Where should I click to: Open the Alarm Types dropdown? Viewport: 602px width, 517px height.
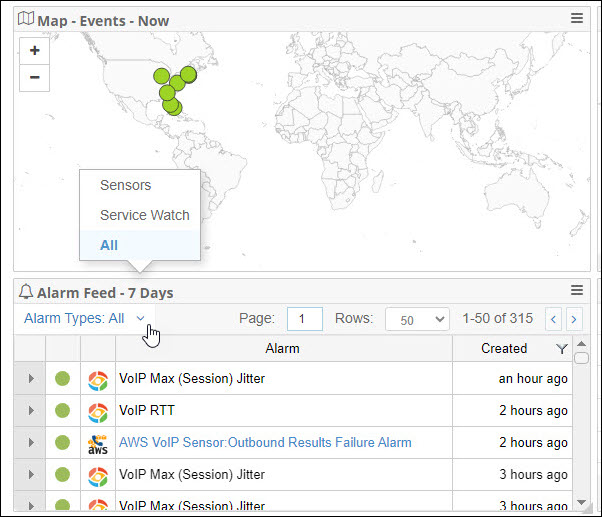click(x=84, y=318)
